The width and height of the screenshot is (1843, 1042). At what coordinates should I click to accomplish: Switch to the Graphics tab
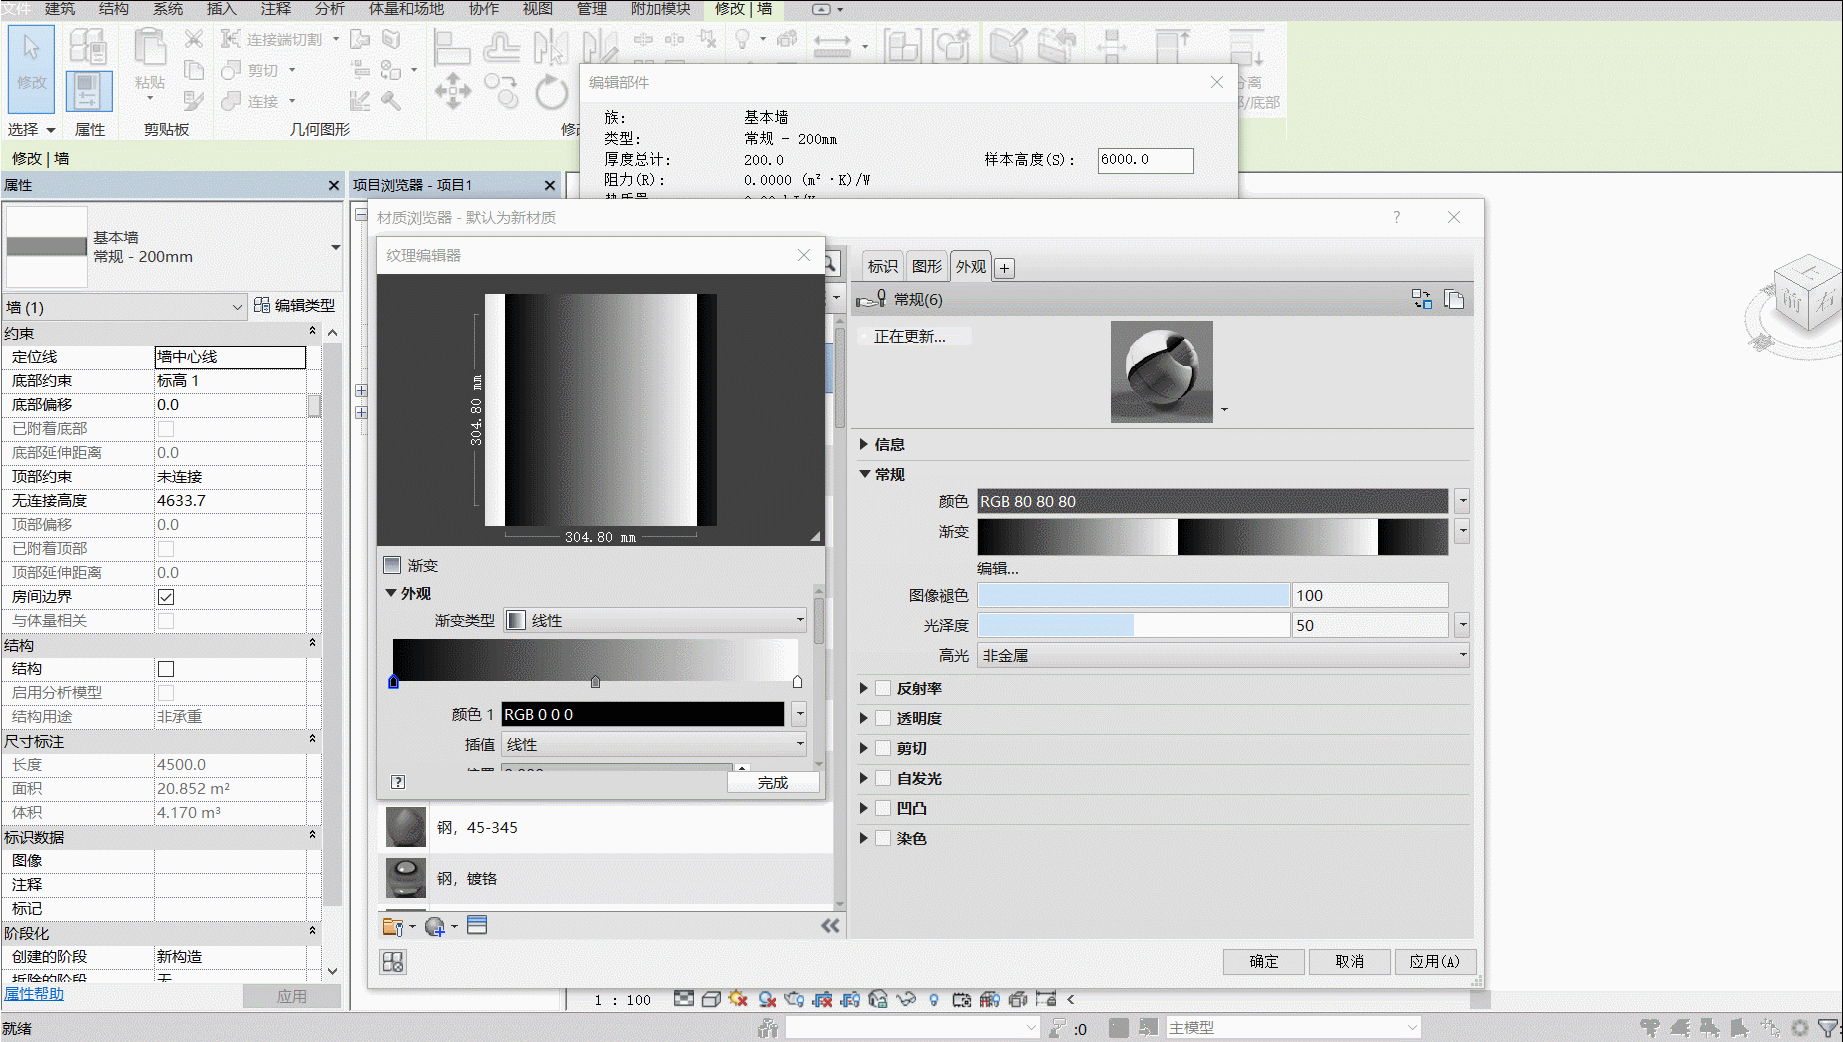click(x=926, y=266)
